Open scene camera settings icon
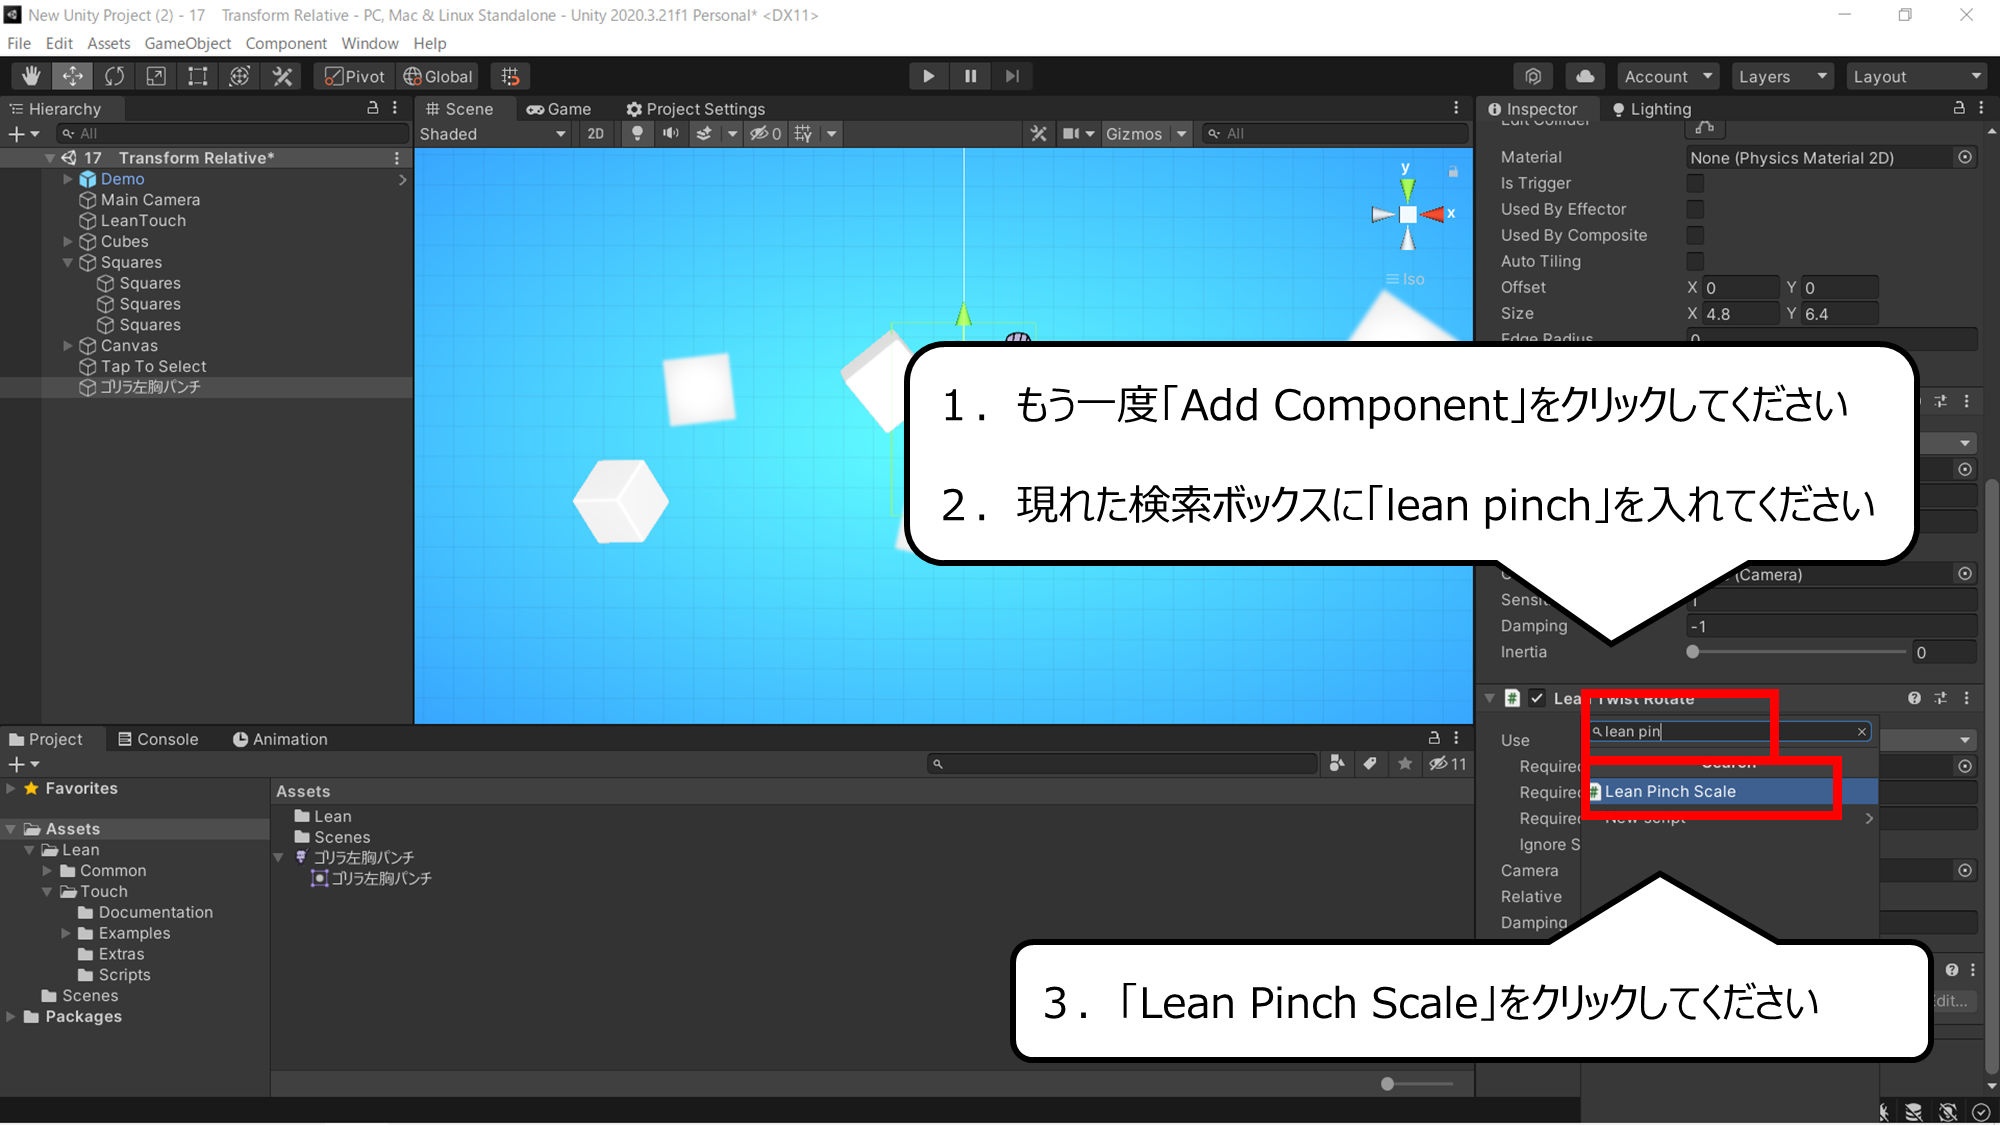The image size is (2000, 1125). [x=1071, y=133]
